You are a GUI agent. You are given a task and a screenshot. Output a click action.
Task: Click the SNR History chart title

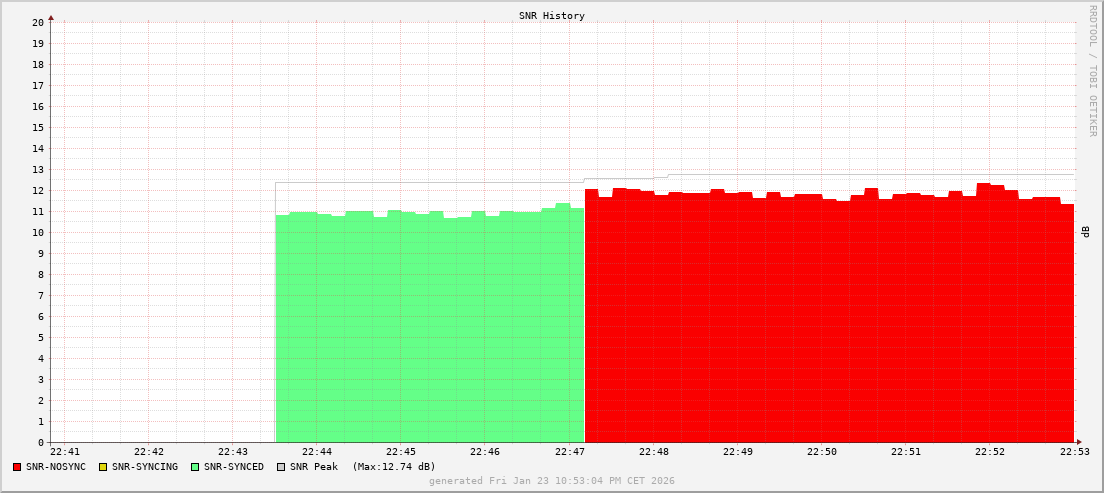pyautogui.click(x=552, y=16)
